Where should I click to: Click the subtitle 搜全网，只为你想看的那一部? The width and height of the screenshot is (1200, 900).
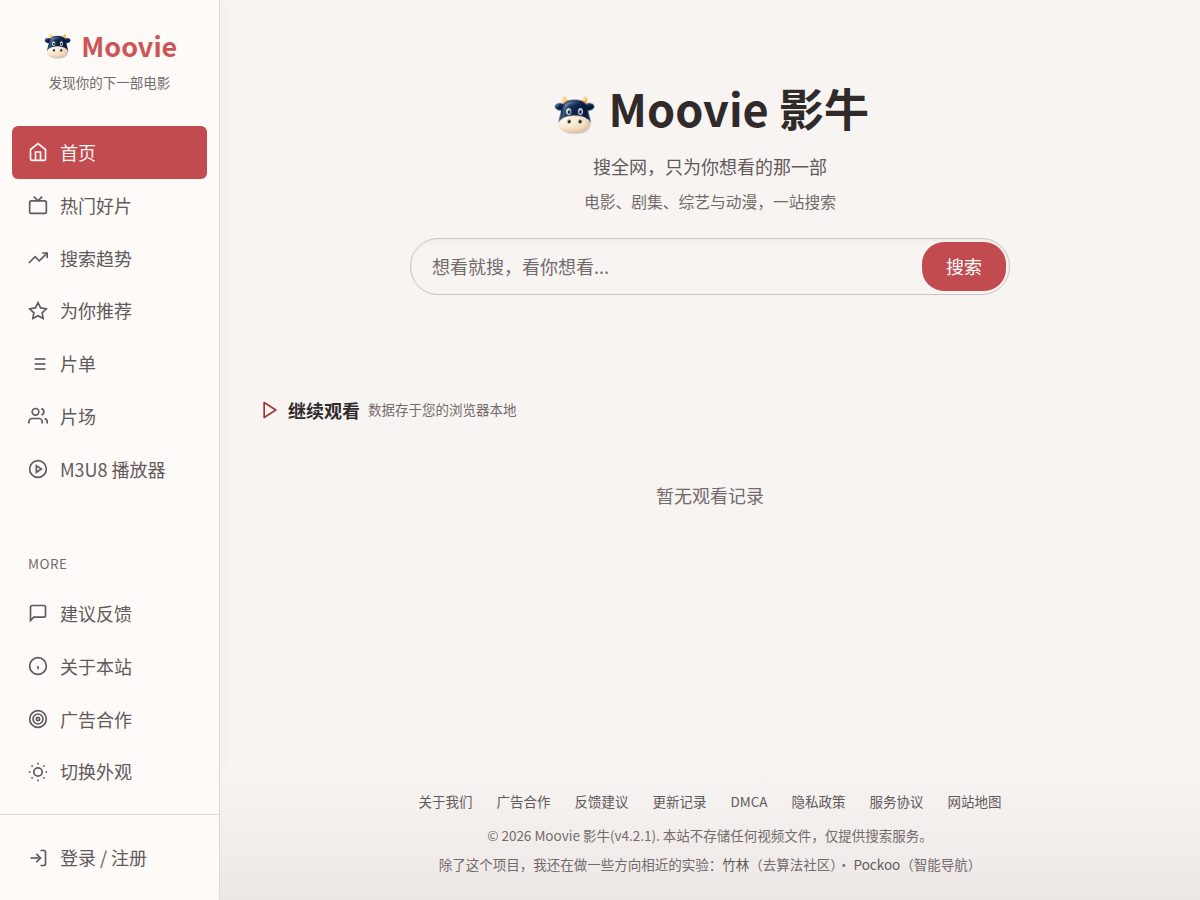pos(710,167)
